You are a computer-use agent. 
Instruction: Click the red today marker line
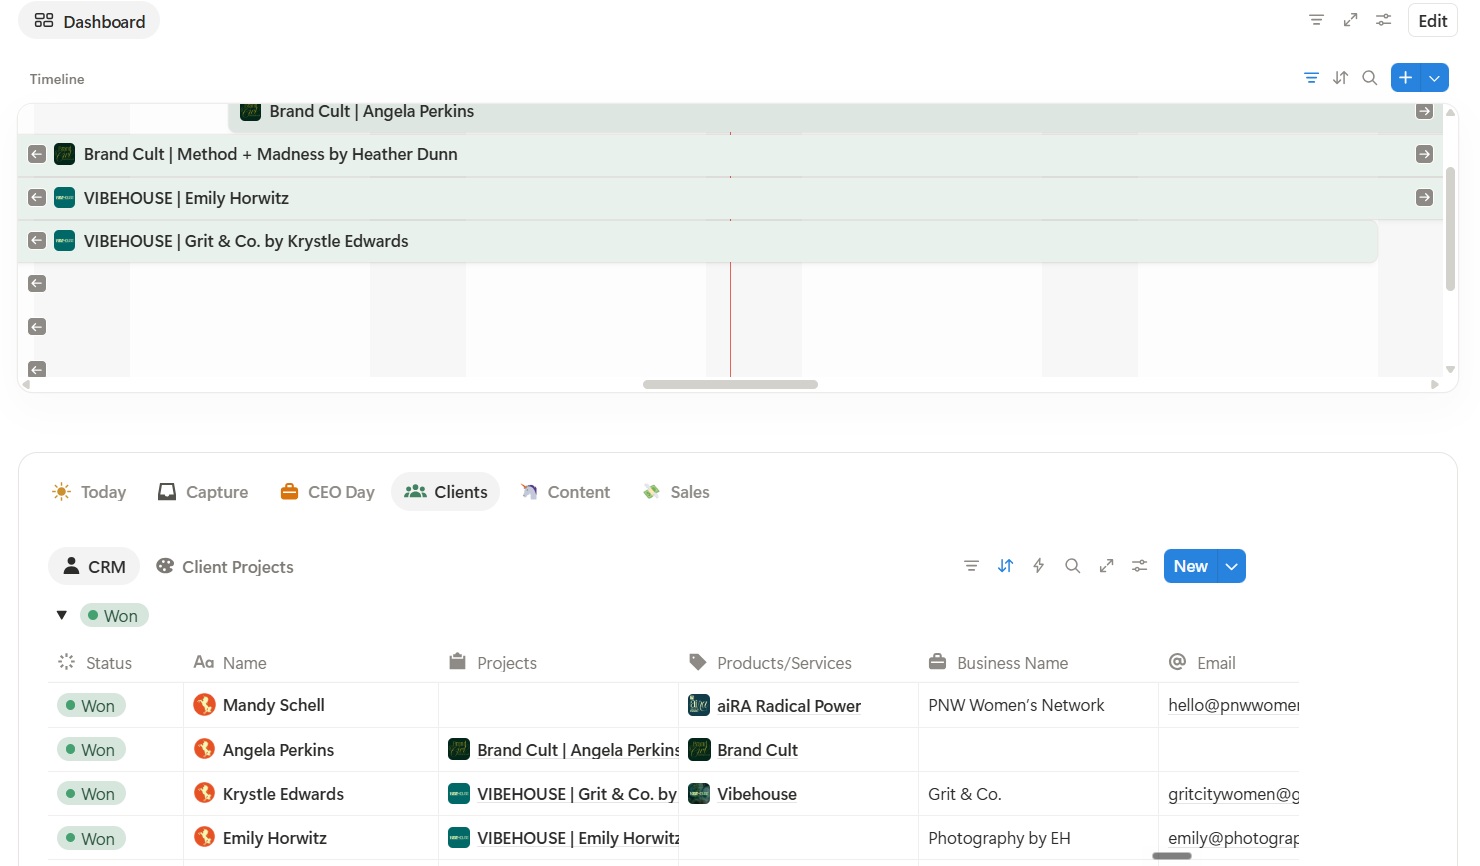click(730, 320)
